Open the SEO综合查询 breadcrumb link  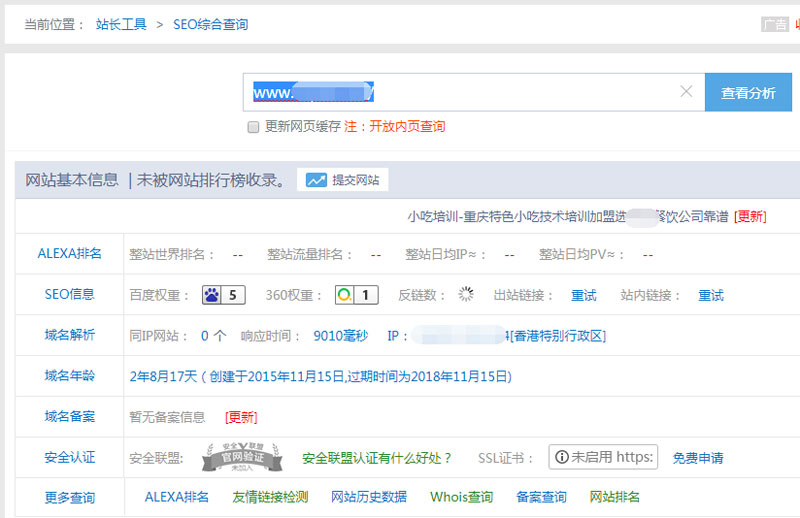210,24
